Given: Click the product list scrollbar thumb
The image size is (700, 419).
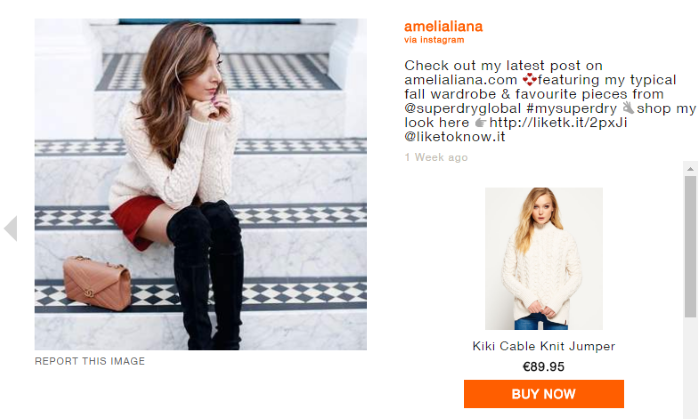Looking at the screenshot, I should [x=690, y=246].
